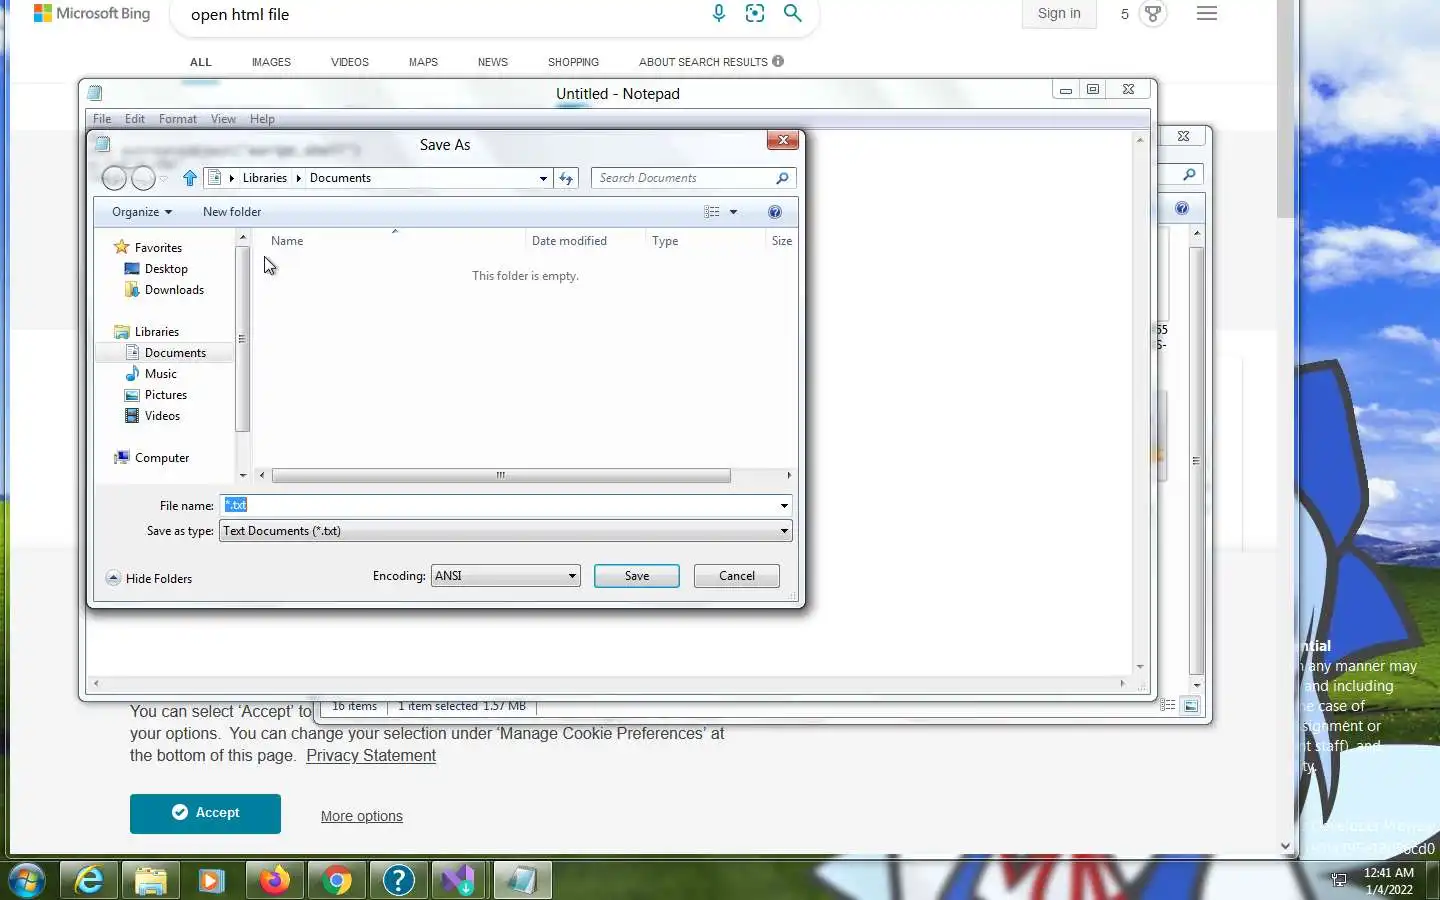Open recent pages dropdown near nav arrows

[x=163, y=179]
